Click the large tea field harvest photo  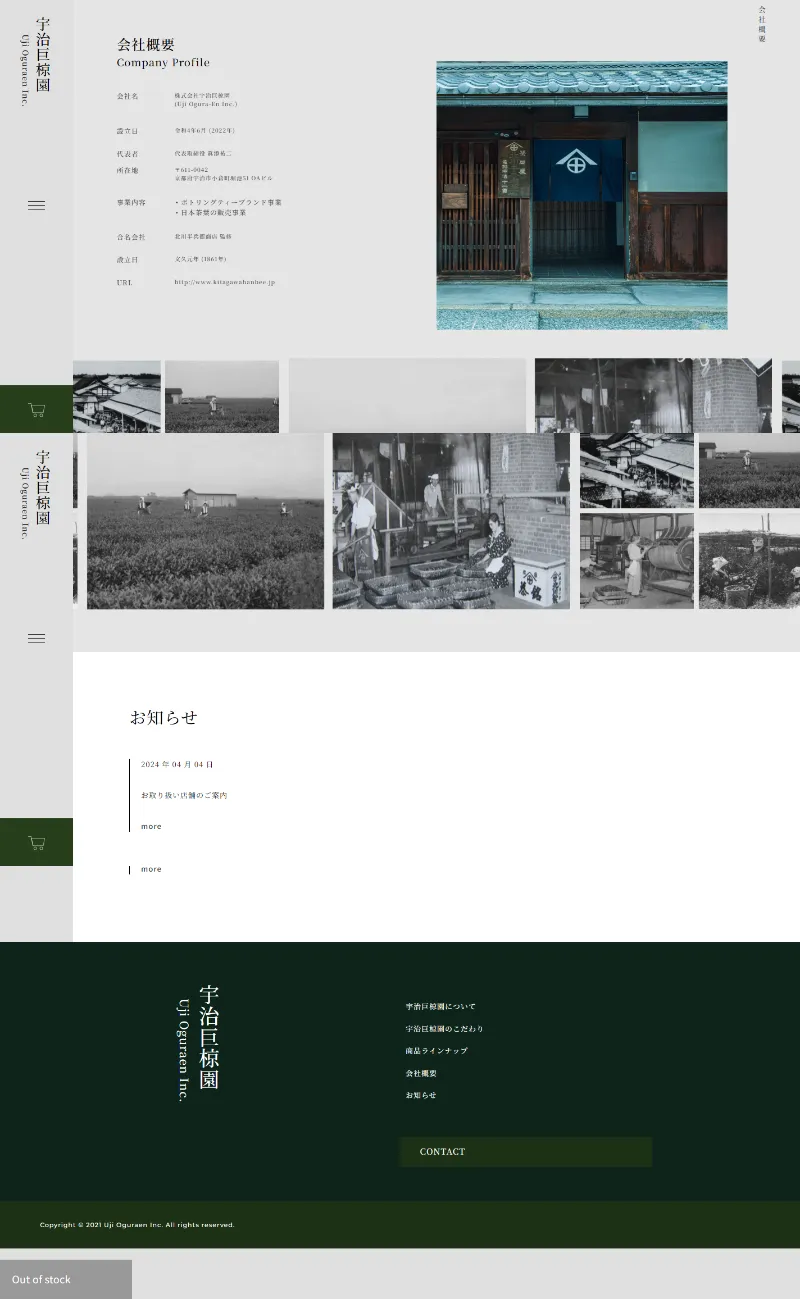tap(205, 521)
